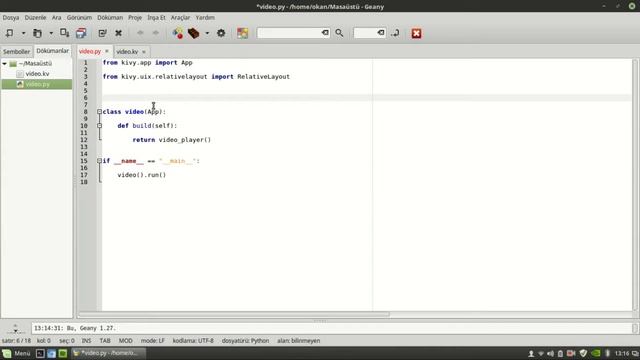Click the Reload file toolbar icon
Image resolution: width=640 pixels, height=360 pixels.
[x=102, y=33]
